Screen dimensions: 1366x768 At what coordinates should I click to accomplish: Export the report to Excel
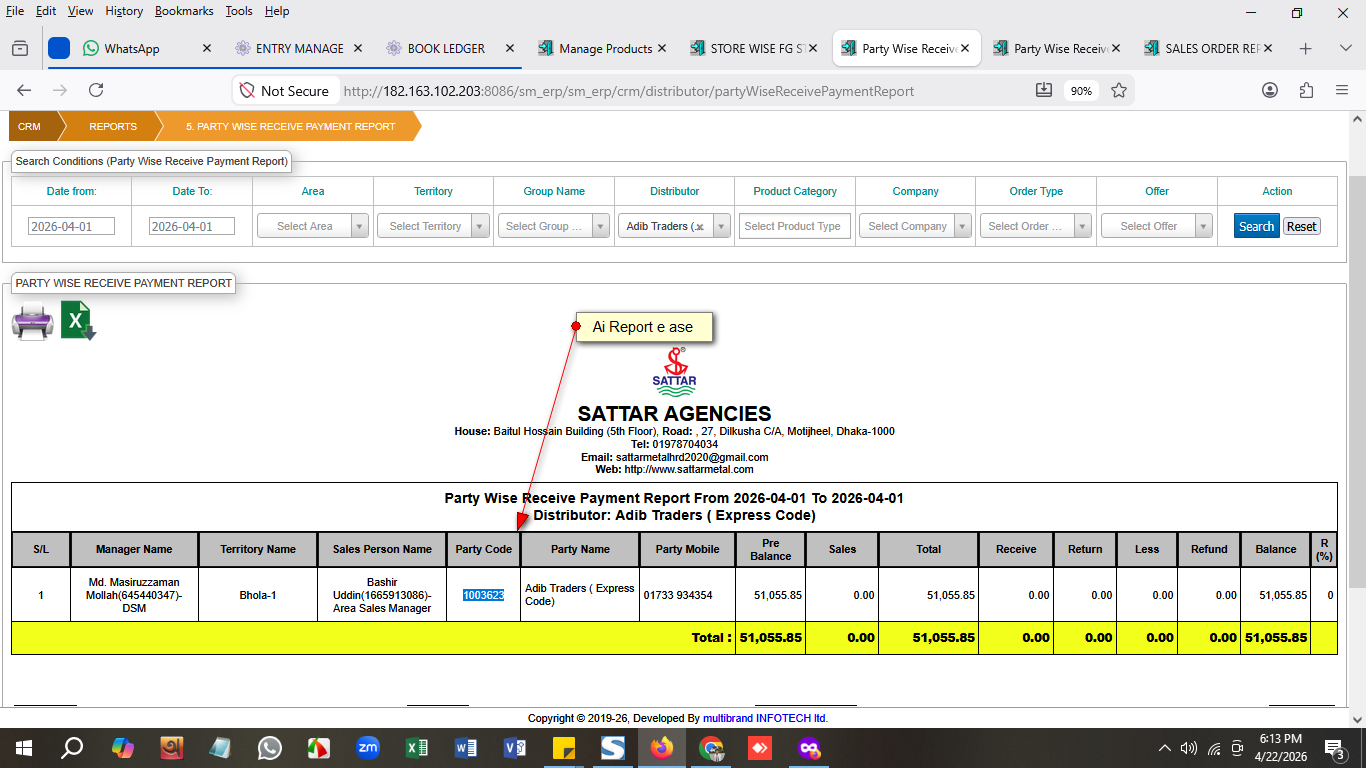pos(78,322)
